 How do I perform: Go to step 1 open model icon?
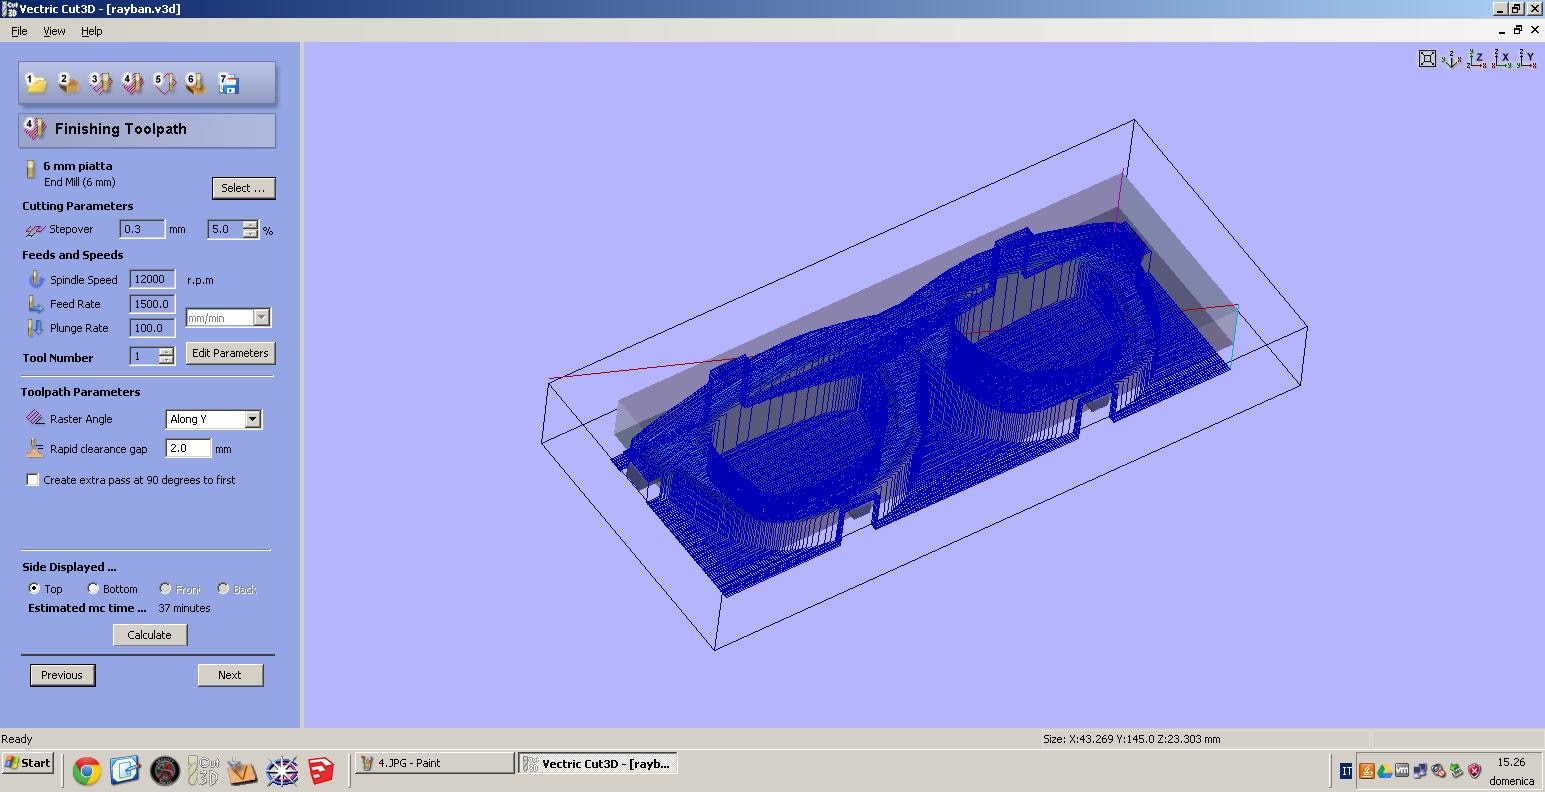36,83
